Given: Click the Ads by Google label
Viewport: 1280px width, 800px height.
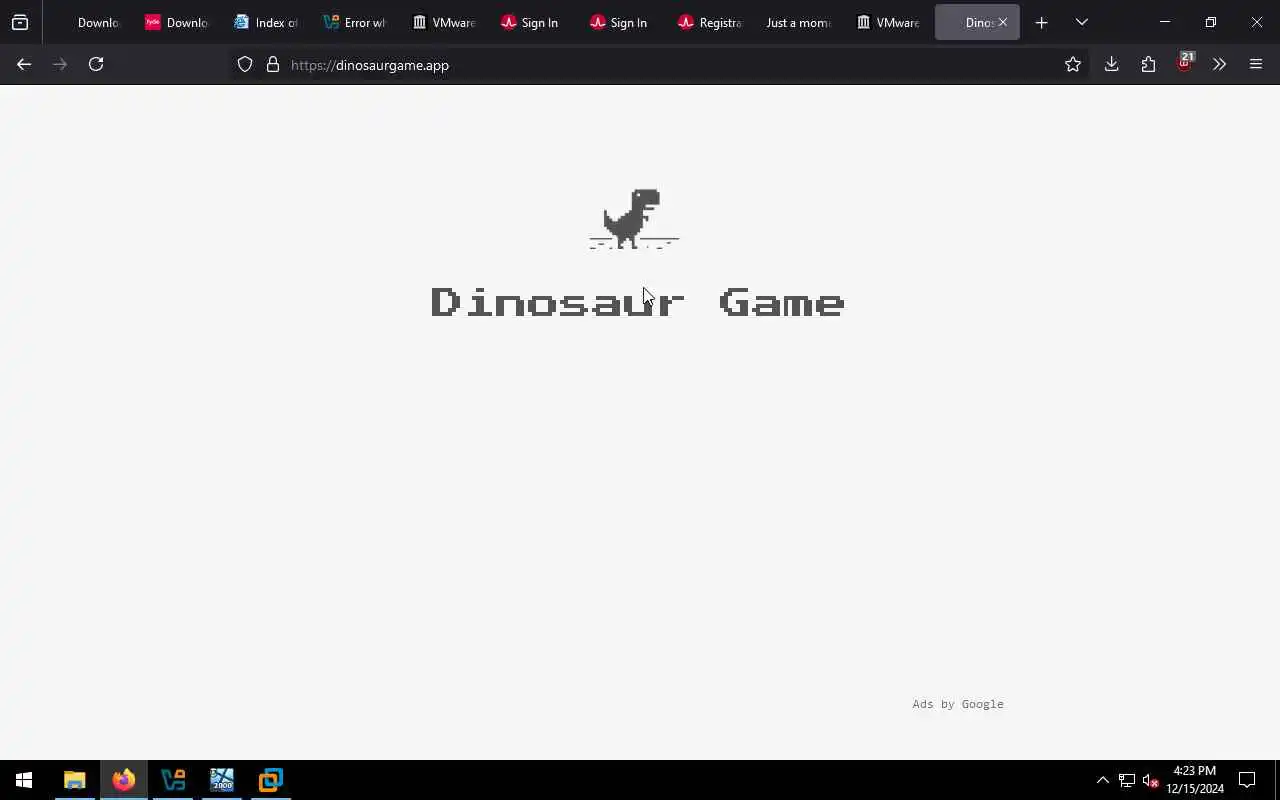Looking at the screenshot, I should pos(958,704).
